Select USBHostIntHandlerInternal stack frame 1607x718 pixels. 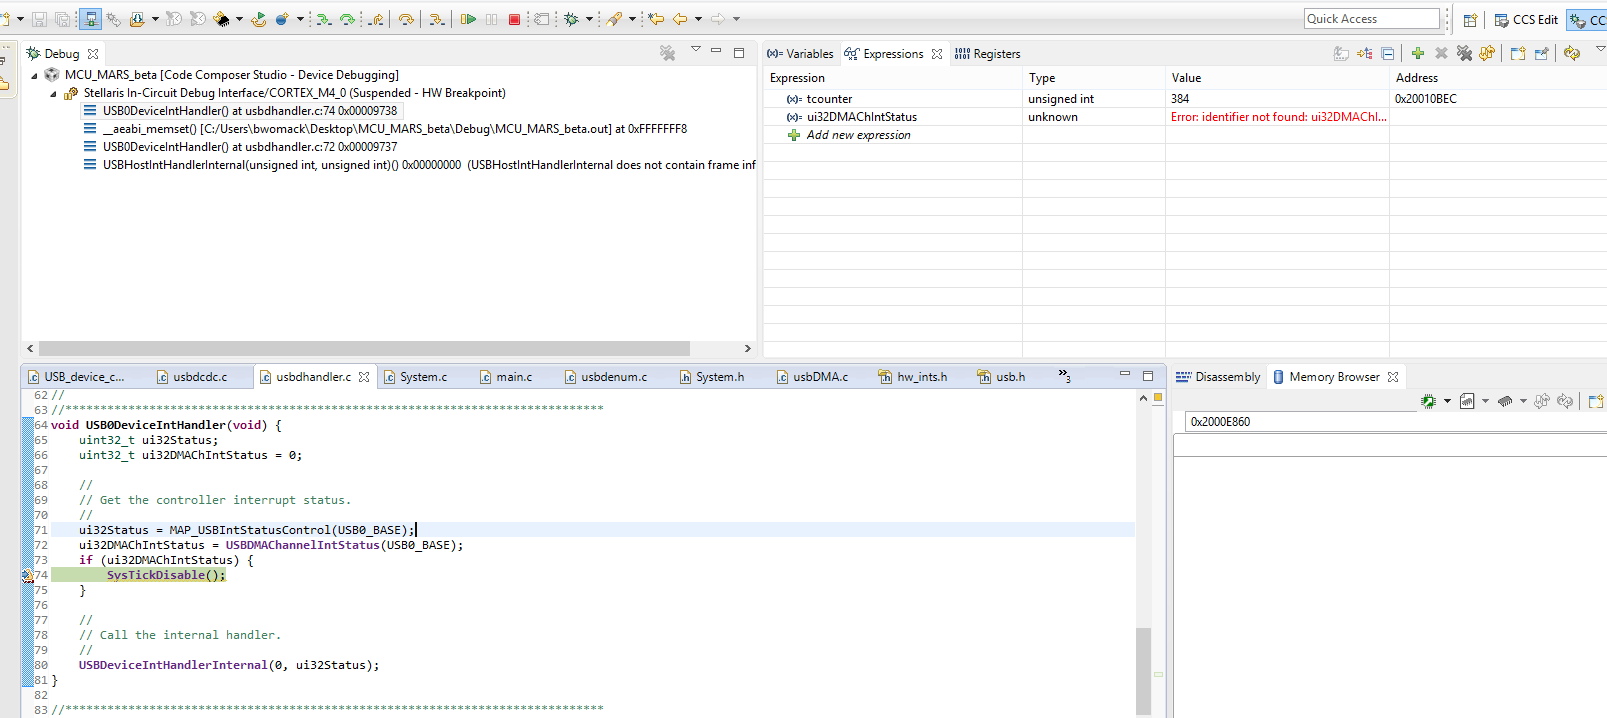click(x=419, y=165)
